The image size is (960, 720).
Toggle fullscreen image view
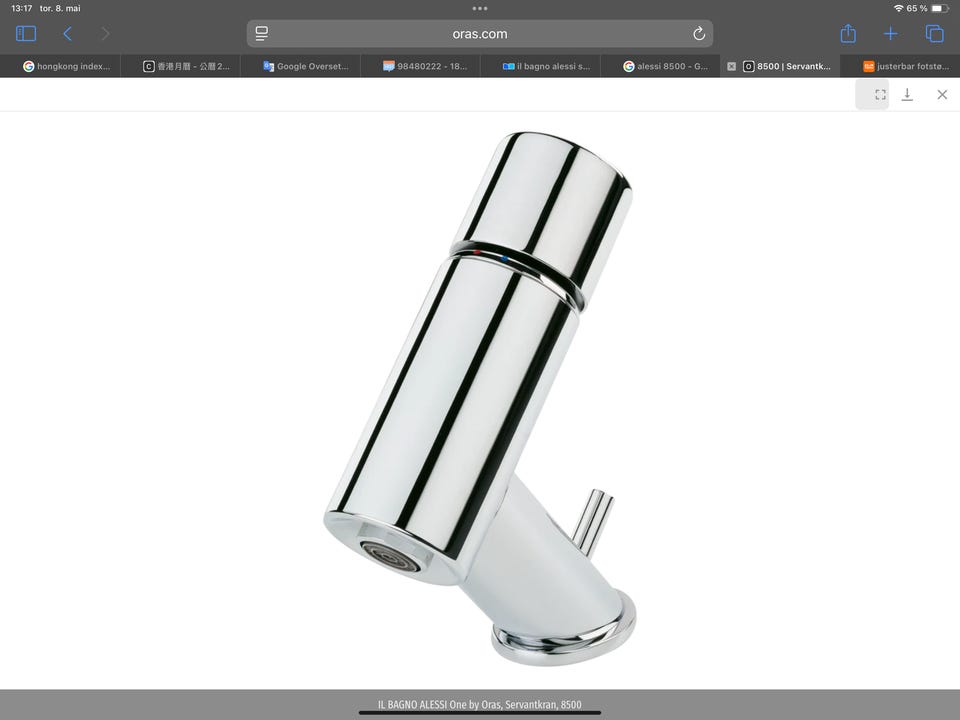[x=880, y=94]
